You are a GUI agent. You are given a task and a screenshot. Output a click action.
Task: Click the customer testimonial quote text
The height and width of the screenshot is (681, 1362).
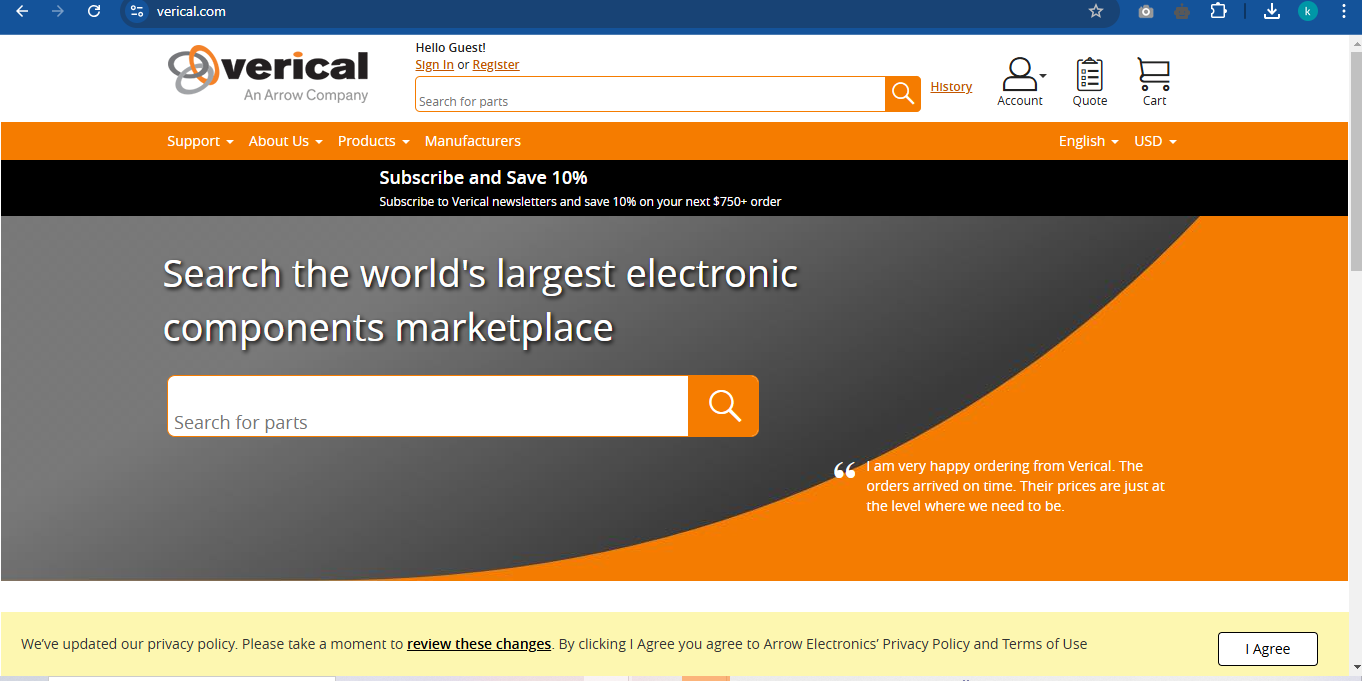[x=1015, y=486]
